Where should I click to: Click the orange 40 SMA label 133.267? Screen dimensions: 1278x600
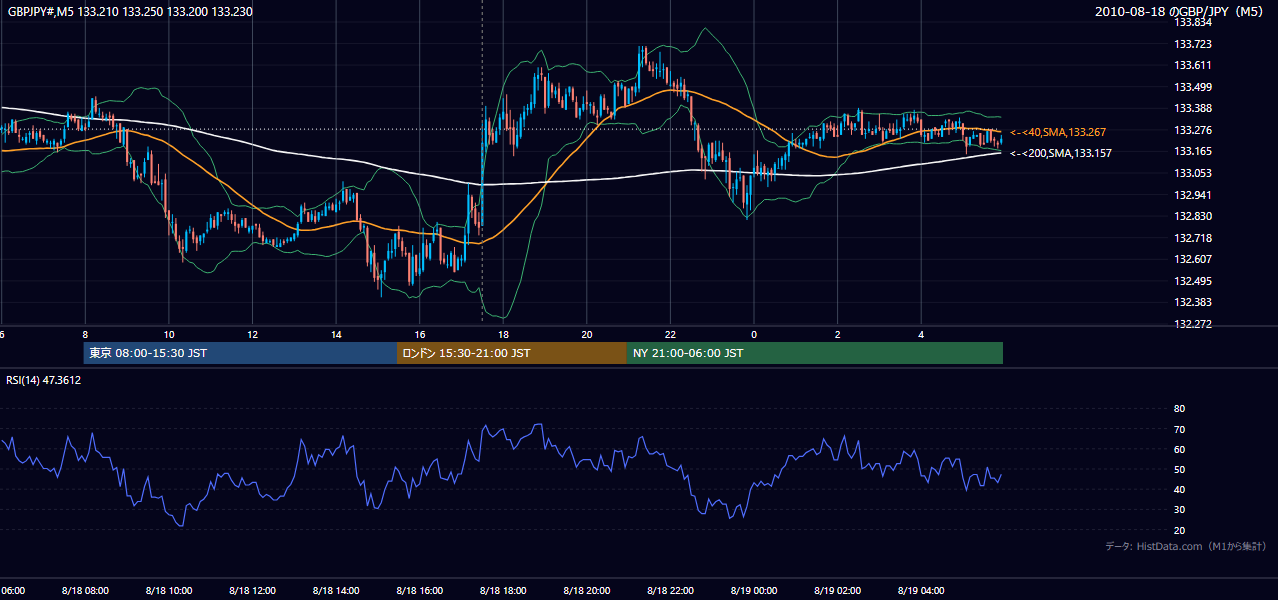tap(1058, 132)
